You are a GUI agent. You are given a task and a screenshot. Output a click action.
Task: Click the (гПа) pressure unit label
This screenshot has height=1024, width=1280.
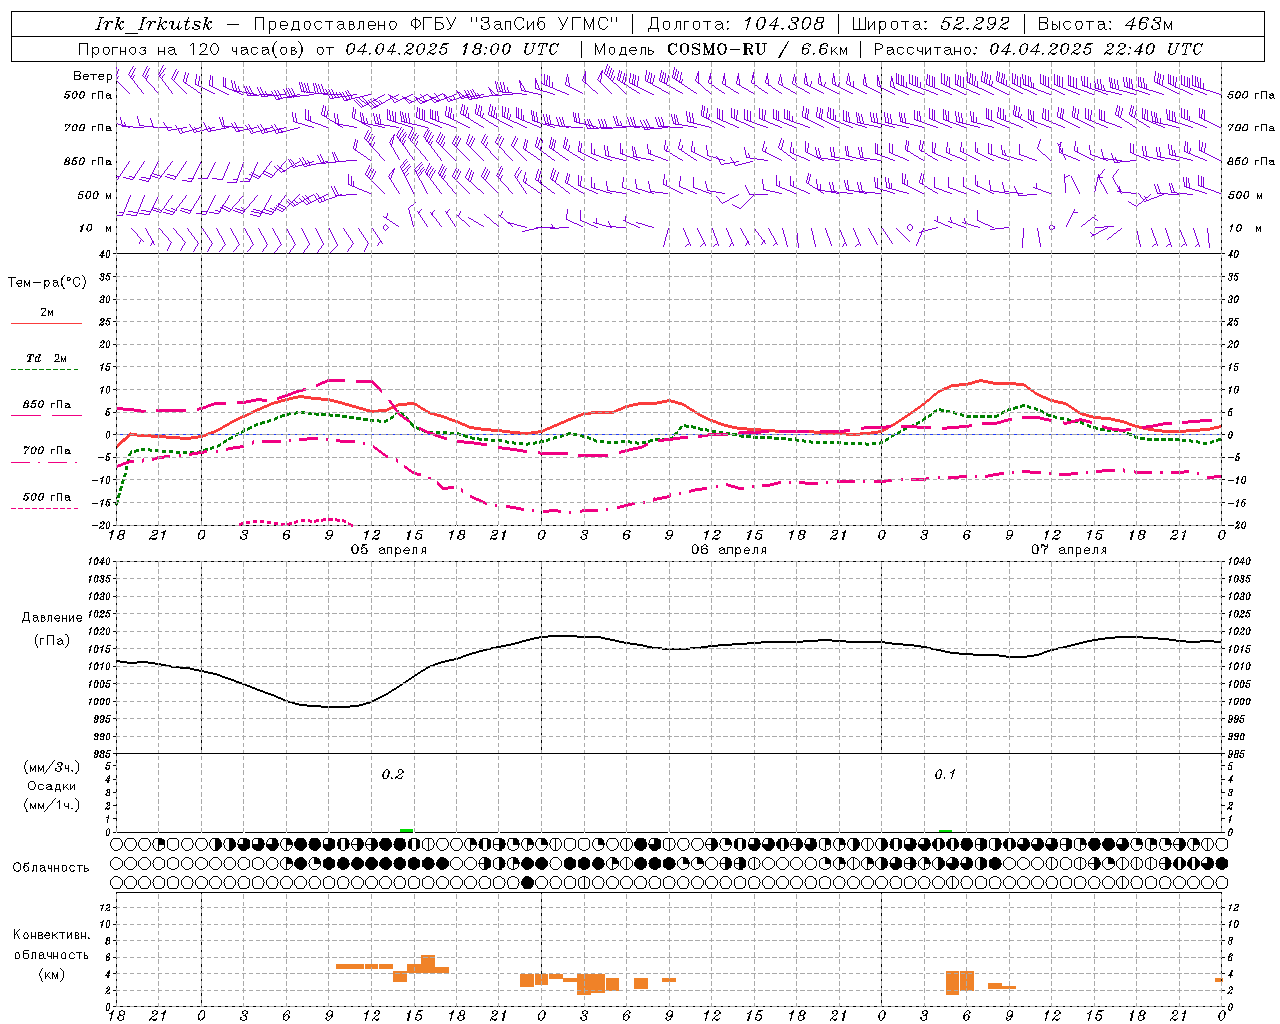pos(52,641)
